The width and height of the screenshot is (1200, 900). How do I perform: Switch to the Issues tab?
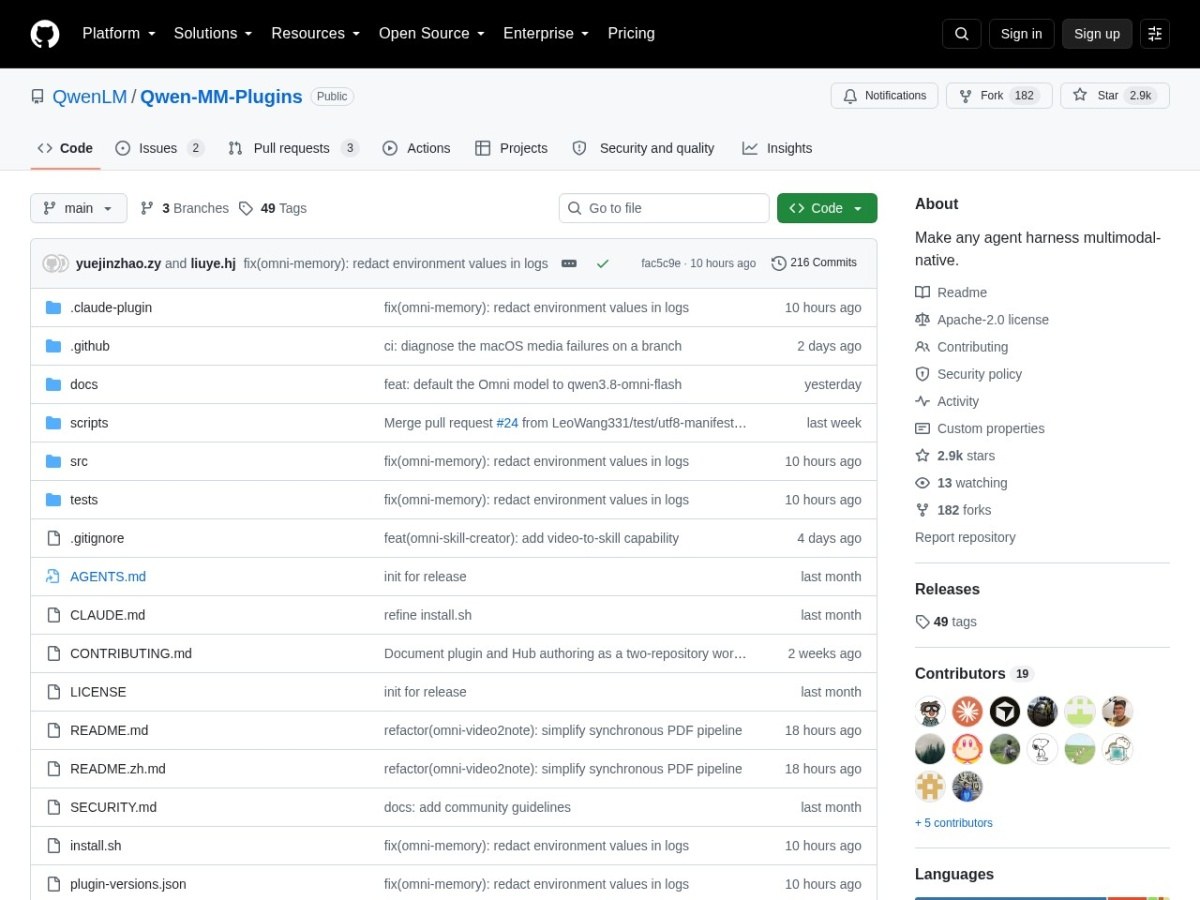[160, 148]
